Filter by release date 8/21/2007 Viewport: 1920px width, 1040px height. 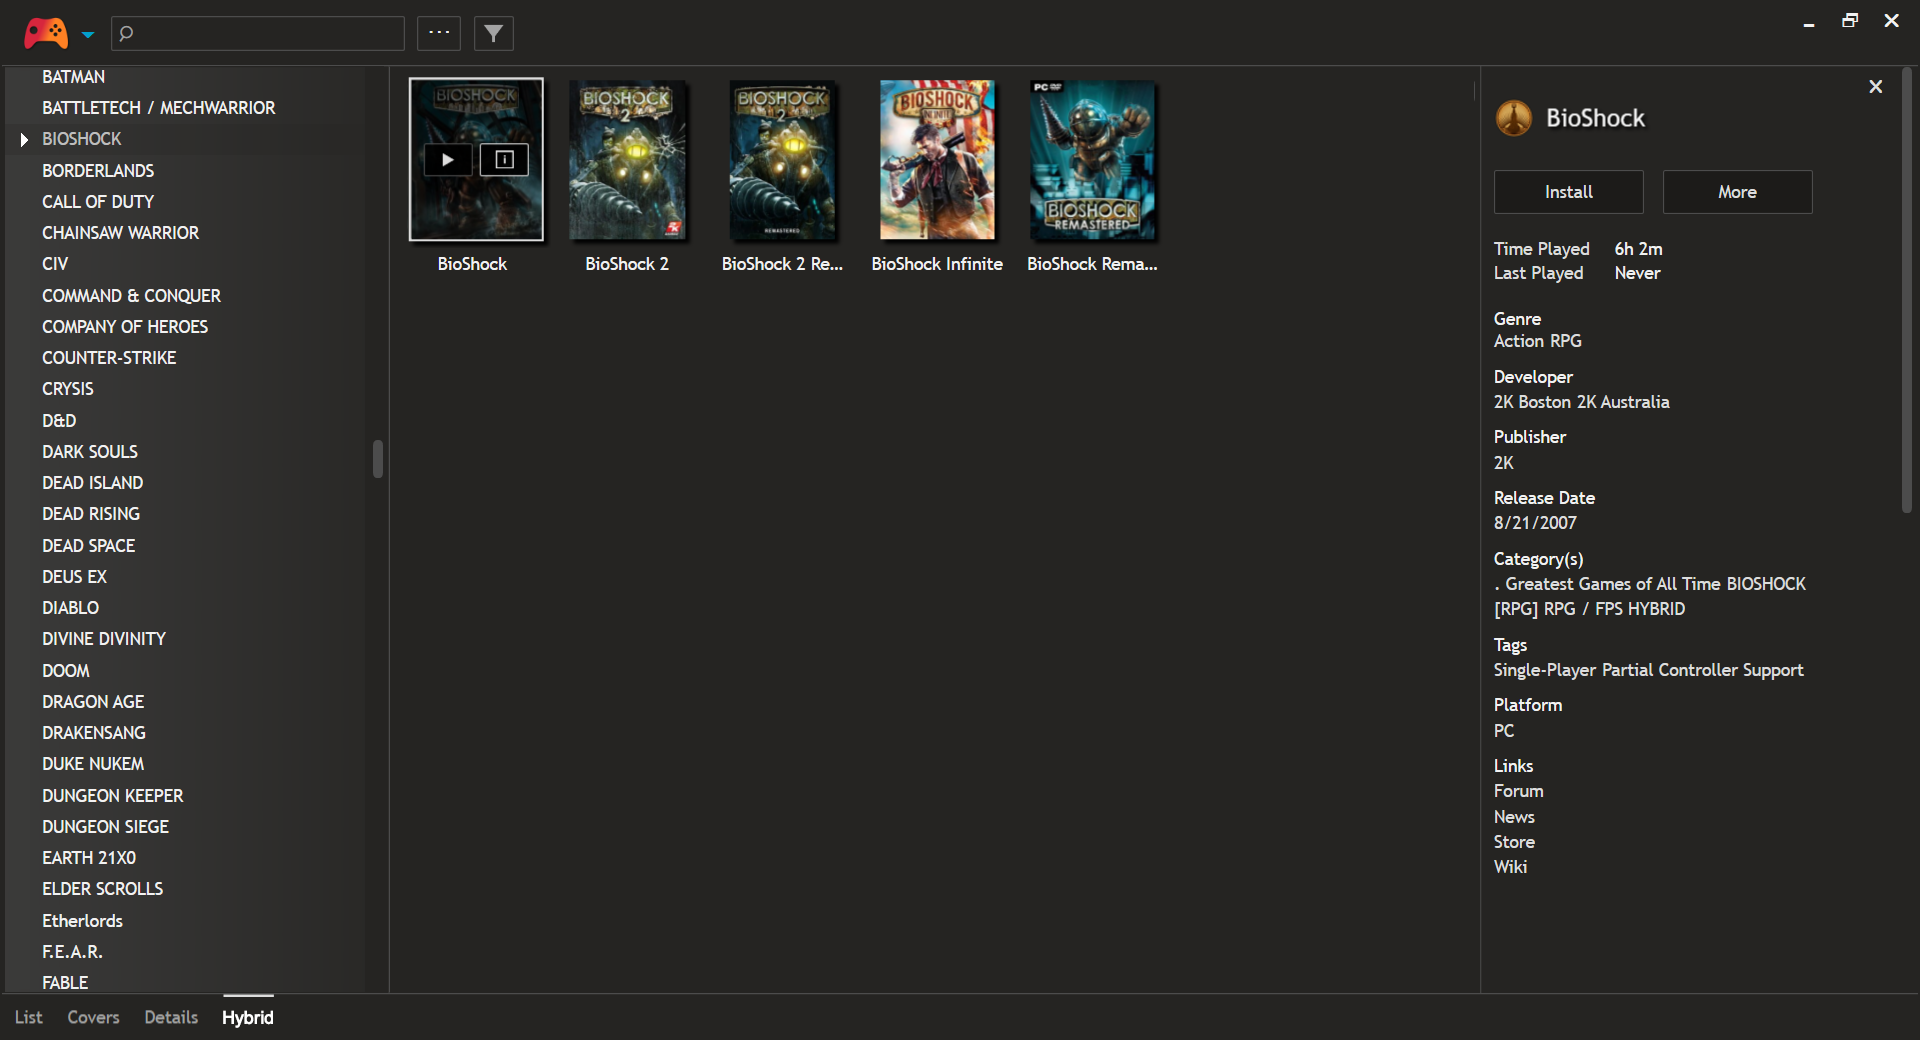pyautogui.click(x=1535, y=523)
